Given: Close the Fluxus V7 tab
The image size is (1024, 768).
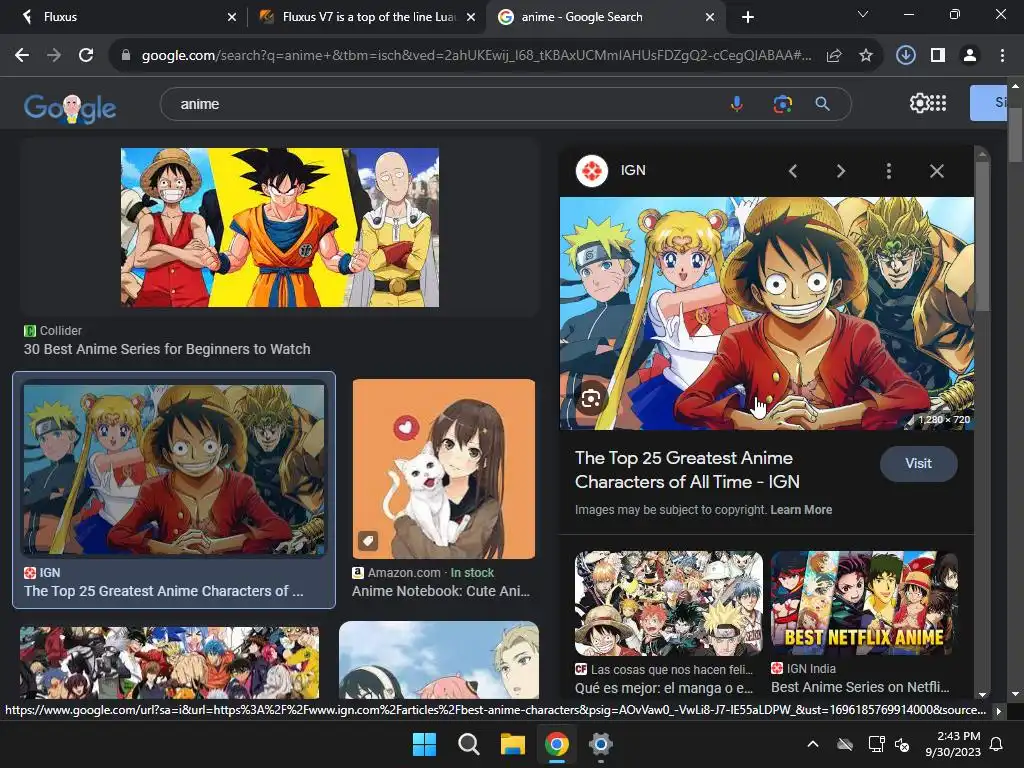Looking at the screenshot, I should tap(471, 18).
